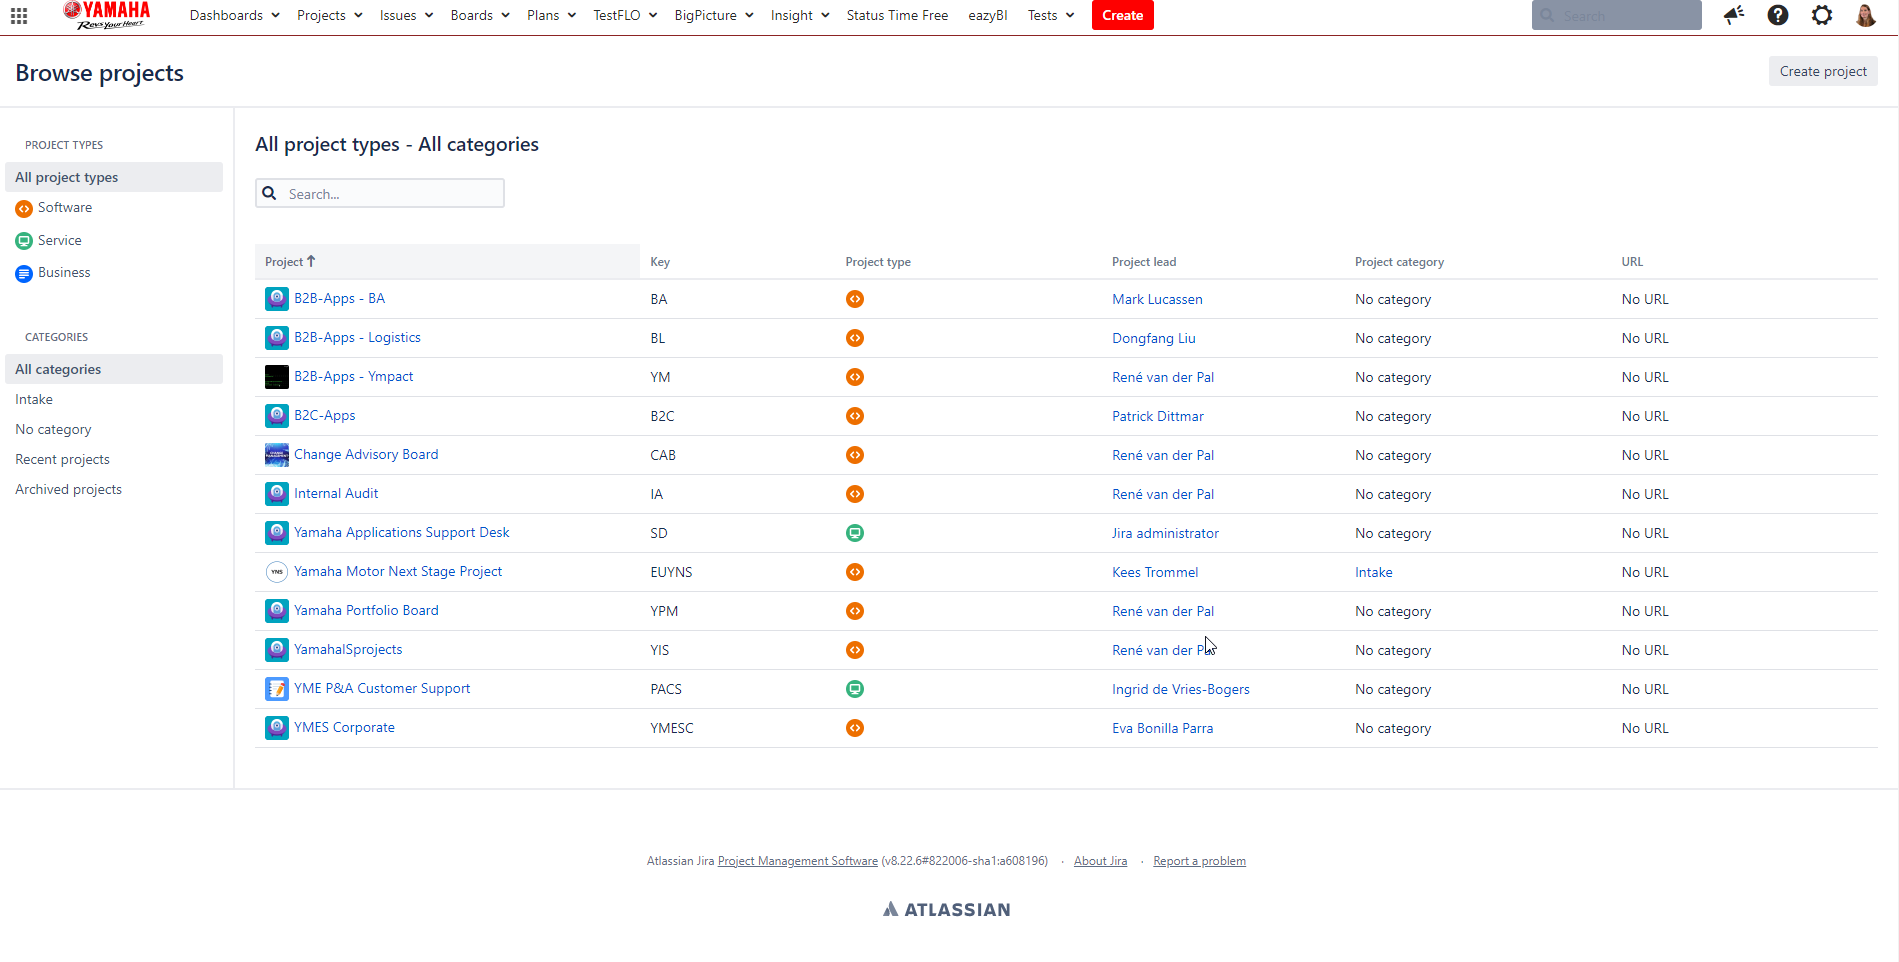Screen dimensions: 1899x962
Task: Click the Change Advisory Board project avatar
Action: click(277, 455)
